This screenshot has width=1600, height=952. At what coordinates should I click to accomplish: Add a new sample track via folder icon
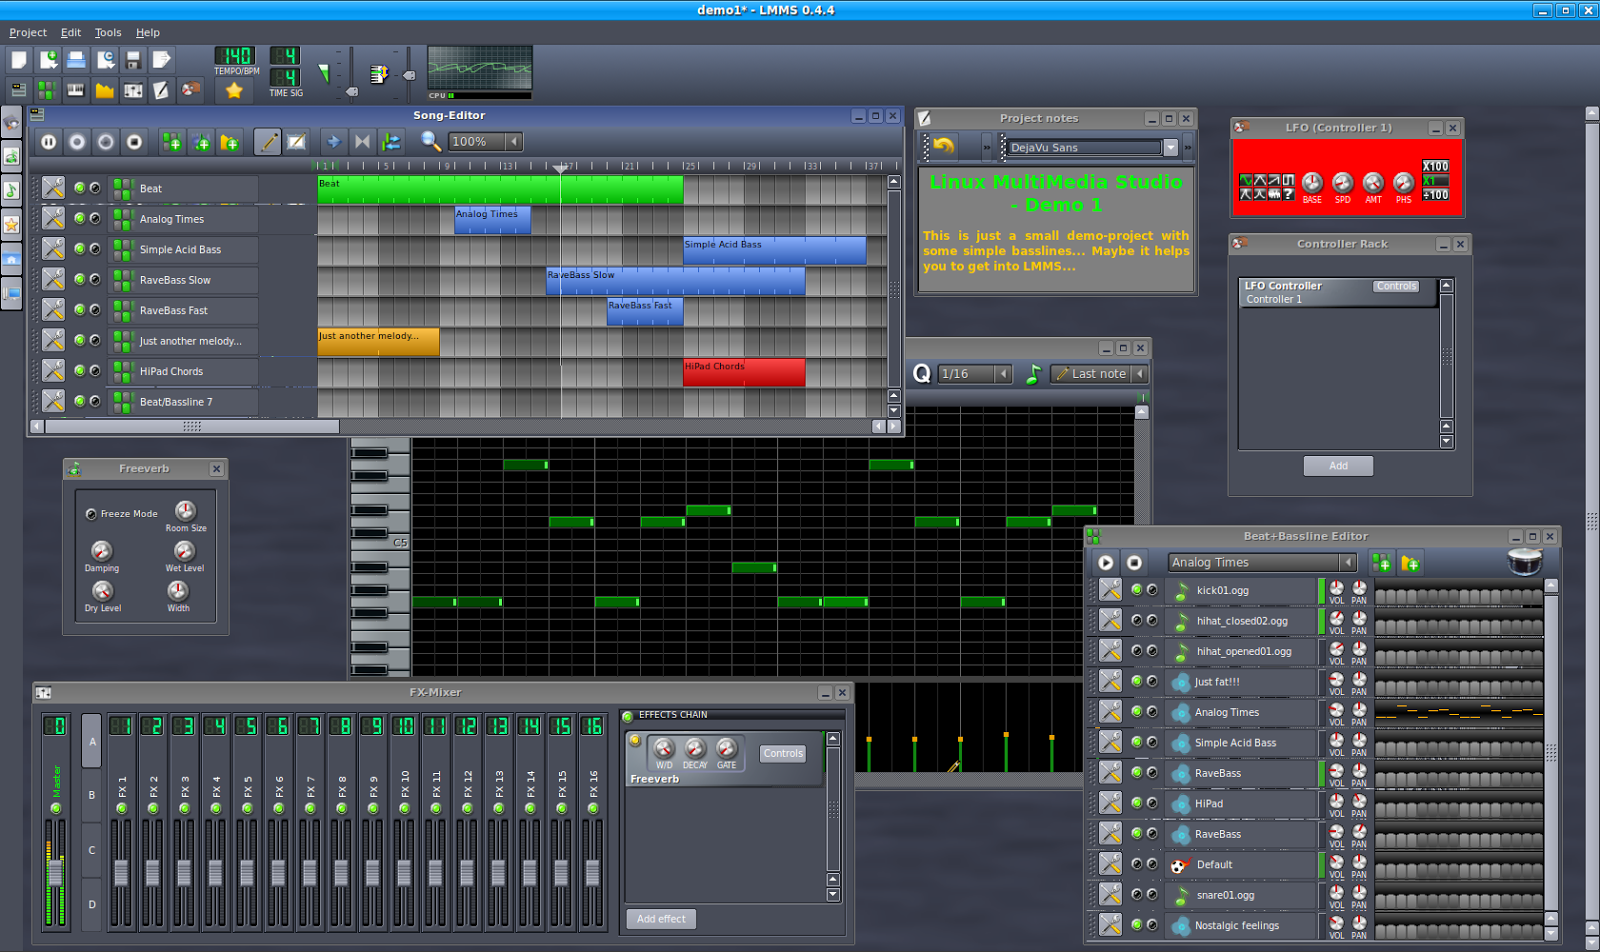point(230,141)
